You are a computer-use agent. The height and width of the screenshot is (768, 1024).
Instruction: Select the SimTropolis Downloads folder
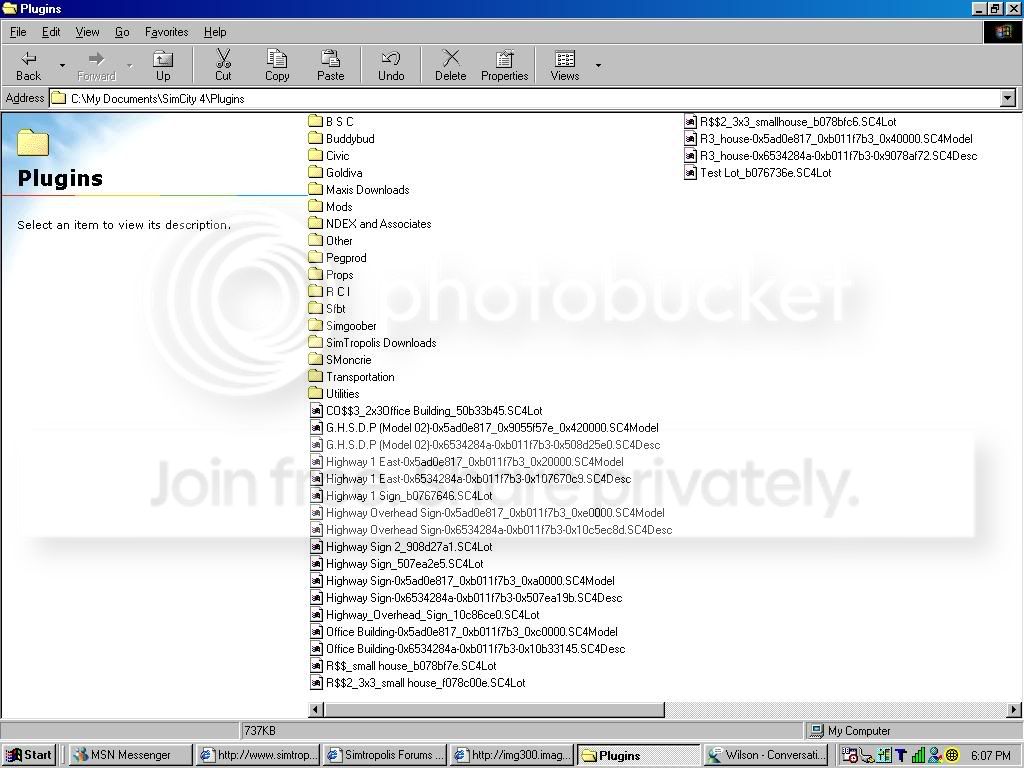(x=372, y=342)
